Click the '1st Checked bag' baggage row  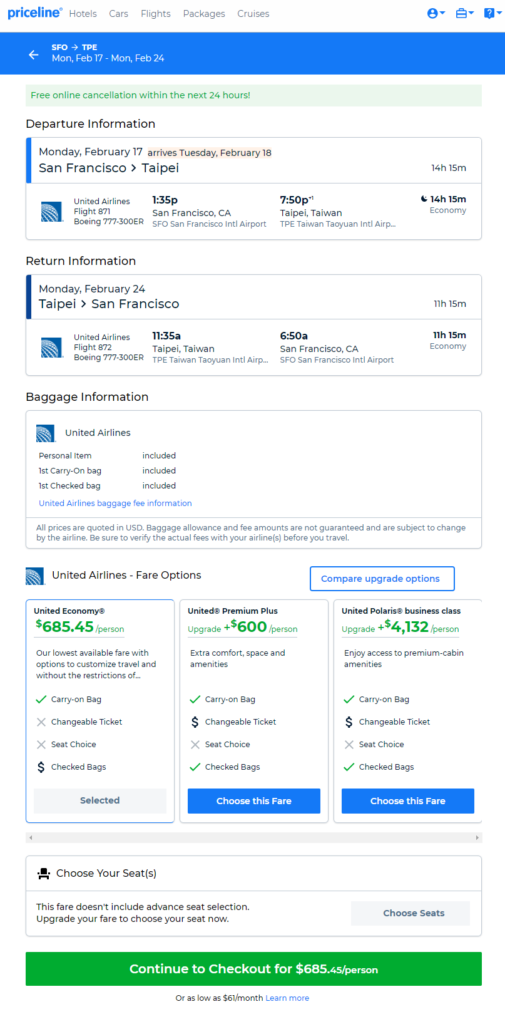tap(107, 486)
